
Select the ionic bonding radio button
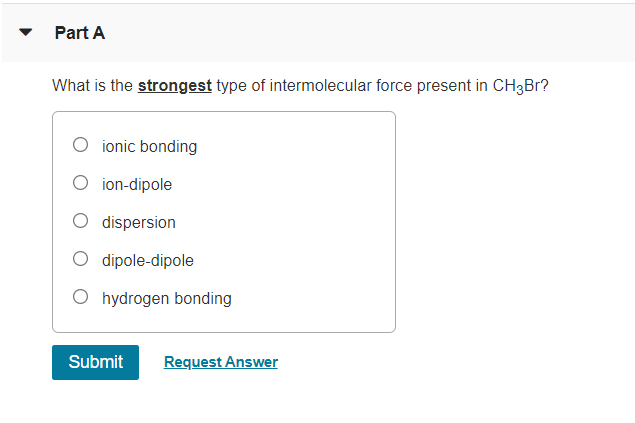coord(80,145)
